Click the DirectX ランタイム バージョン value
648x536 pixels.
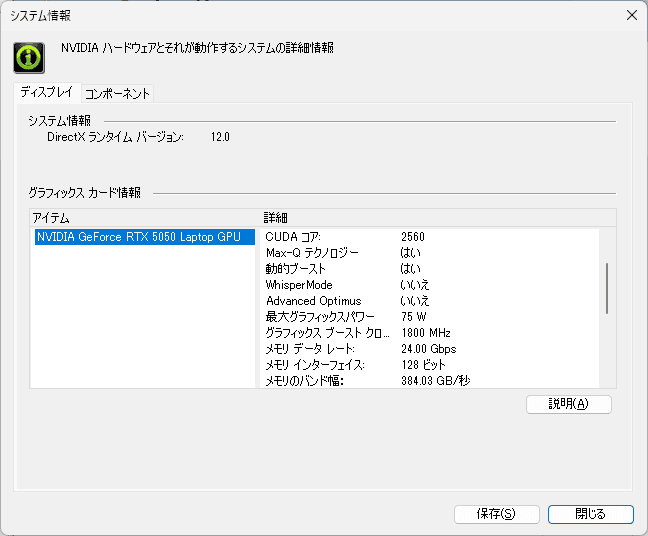(220, 137)
